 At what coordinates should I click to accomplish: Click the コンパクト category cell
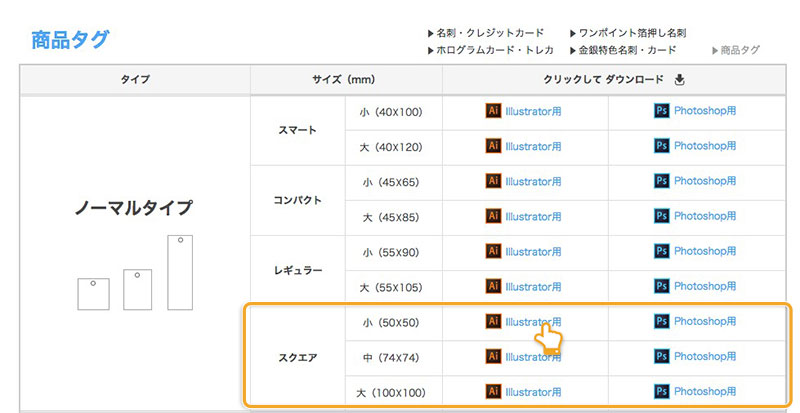[297, 200]
